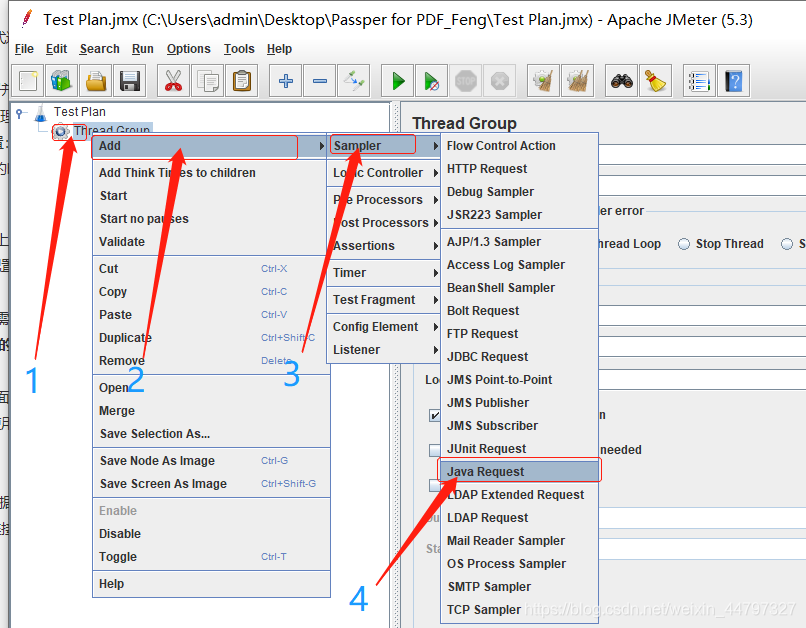806x628 pixels.
Task: Click the Copy toolbar icon
Action: click(x=208, y=81)
